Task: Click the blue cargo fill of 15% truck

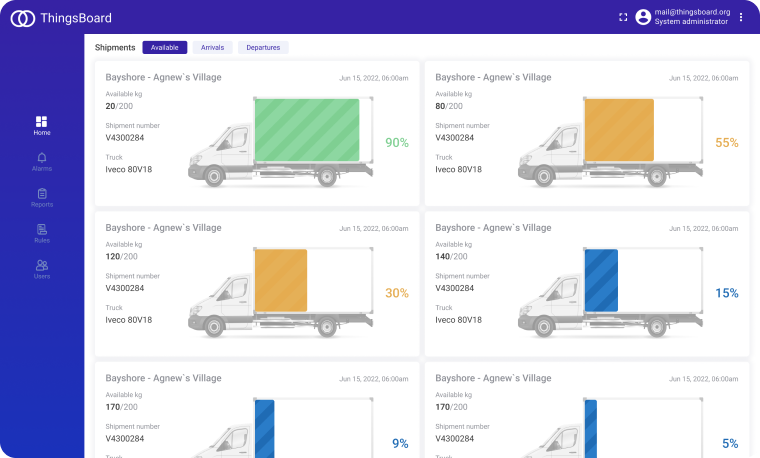Action: pyautogui.click(x=601, y=280)
